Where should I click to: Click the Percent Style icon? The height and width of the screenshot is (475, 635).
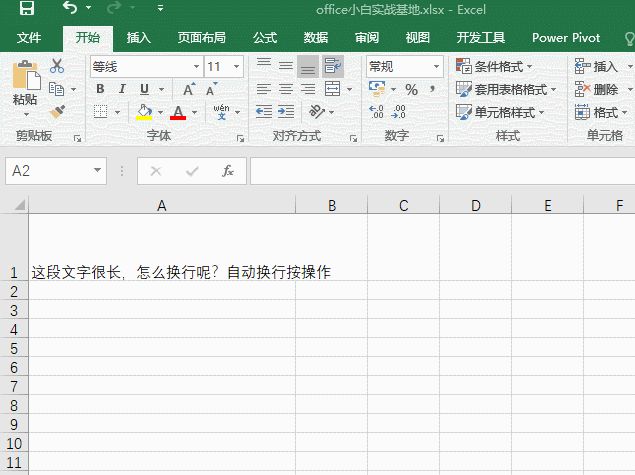[411, 90]
